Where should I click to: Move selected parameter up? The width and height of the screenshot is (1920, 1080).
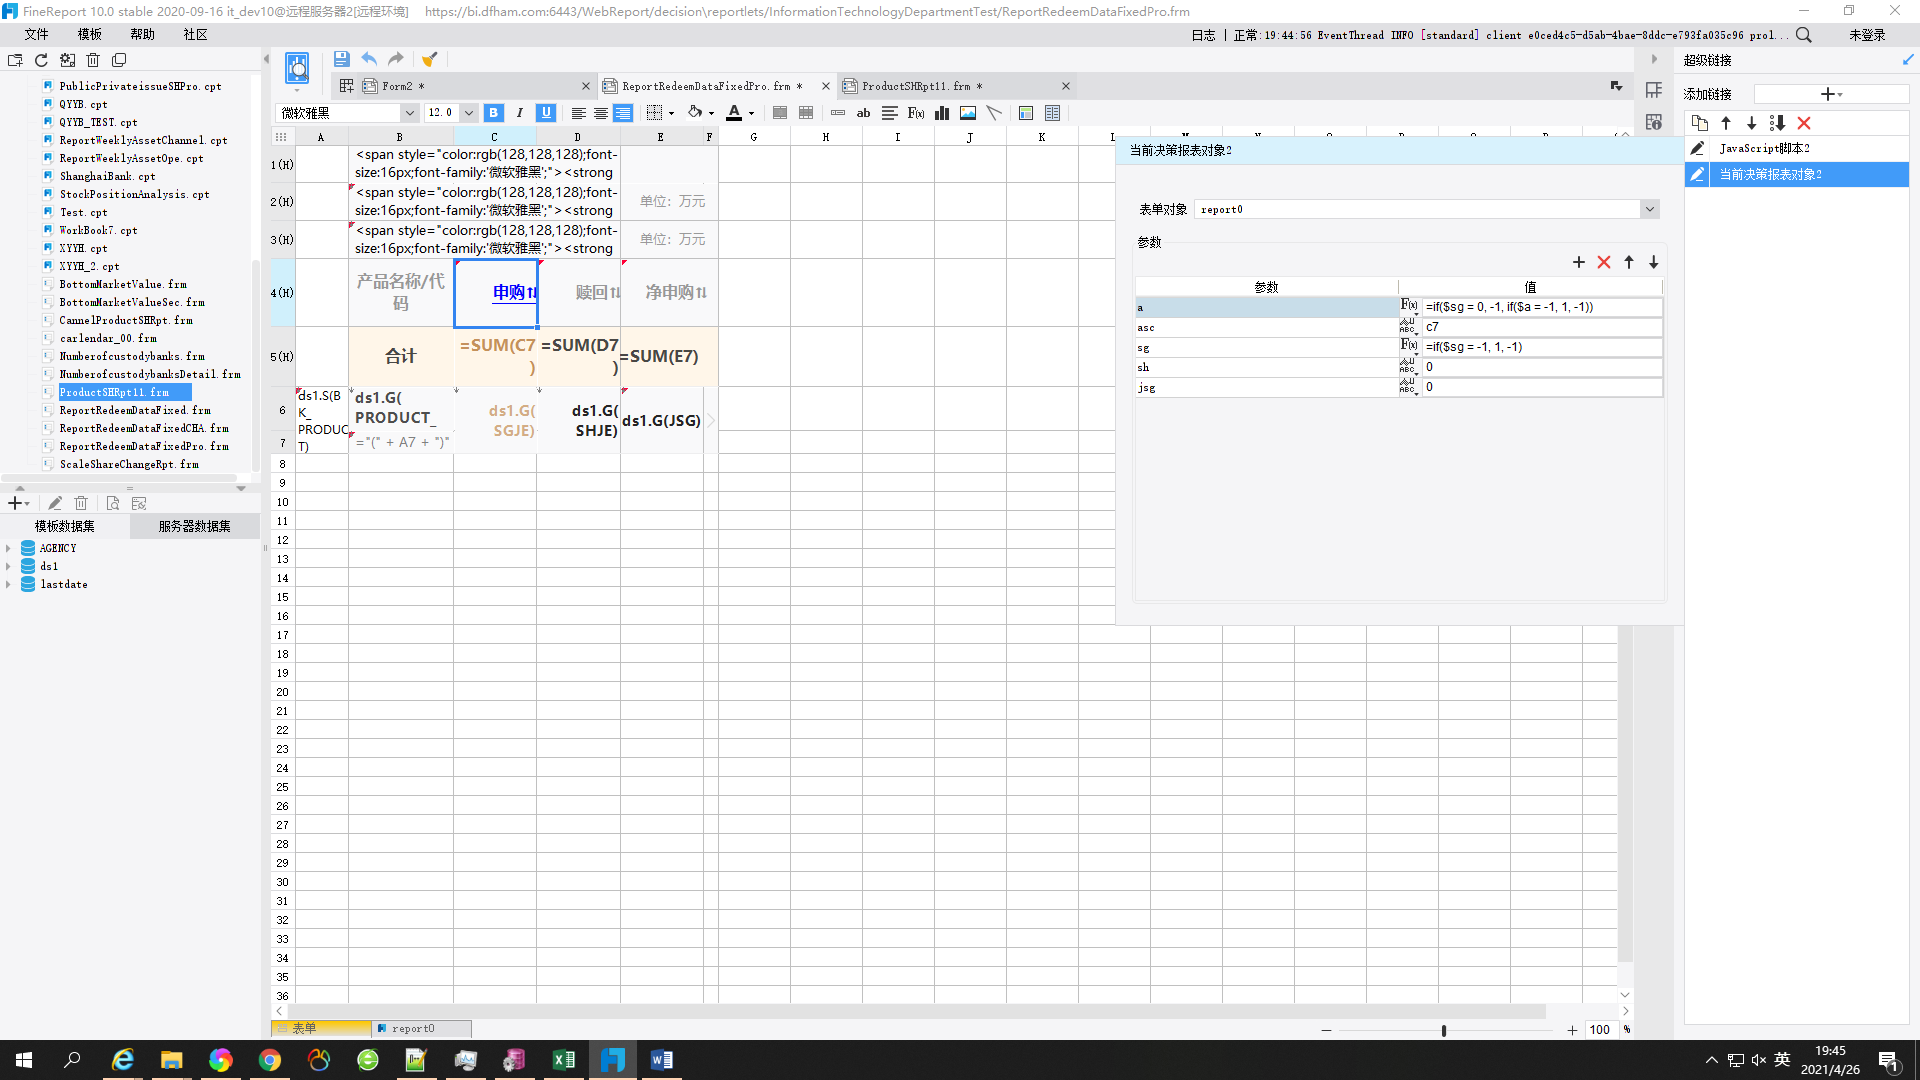click(1629, 262)
